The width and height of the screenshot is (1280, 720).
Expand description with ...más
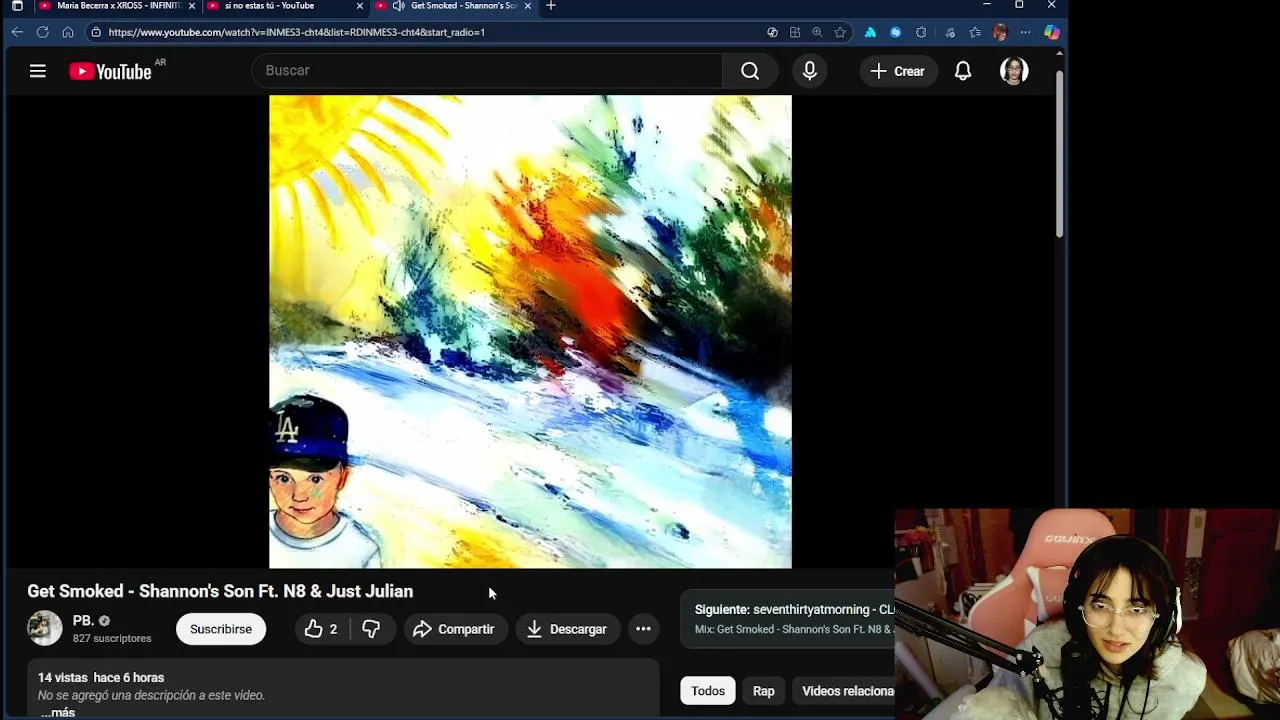(x=58, y=712)
